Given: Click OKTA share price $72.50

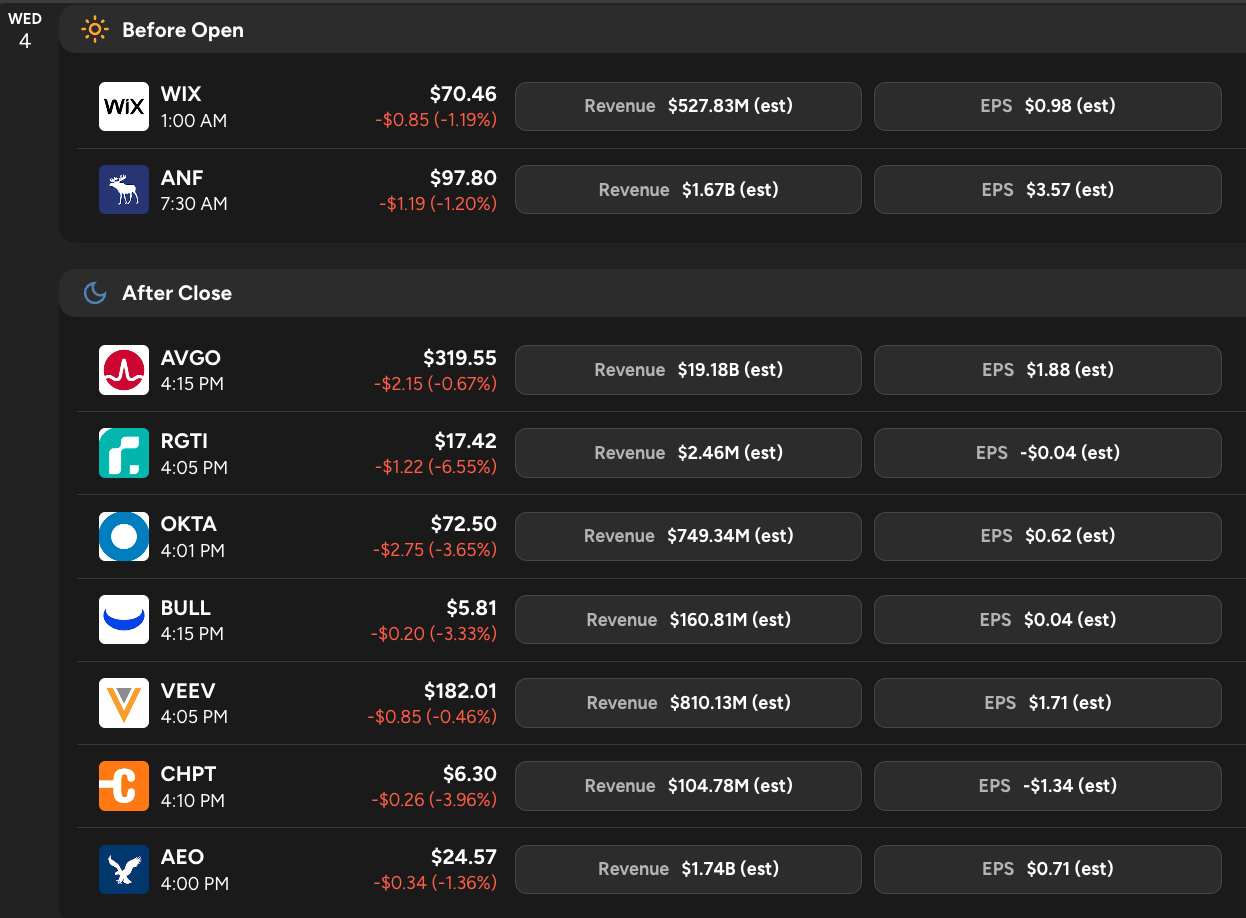Looking at the screenshot, I should 464,524.
